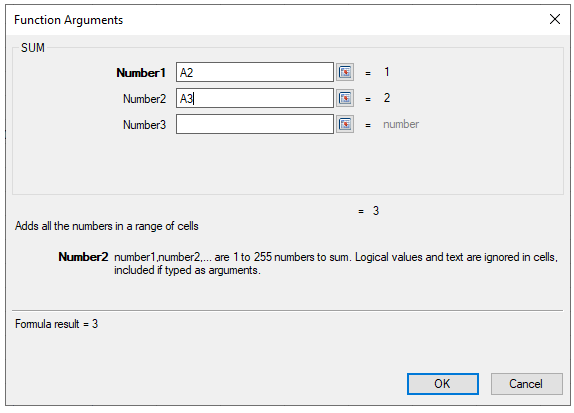Click the evaluated value 2 beside Number2
The image size is (574, 413).
(x=387, y=98)
